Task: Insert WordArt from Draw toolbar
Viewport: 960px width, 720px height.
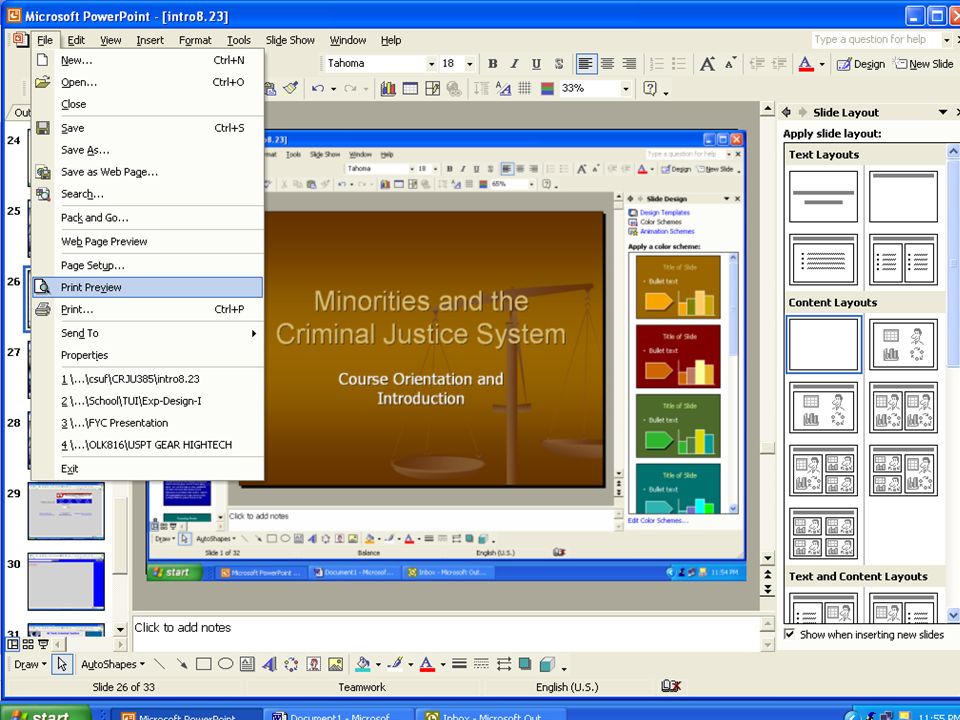Action: point(269,664)
